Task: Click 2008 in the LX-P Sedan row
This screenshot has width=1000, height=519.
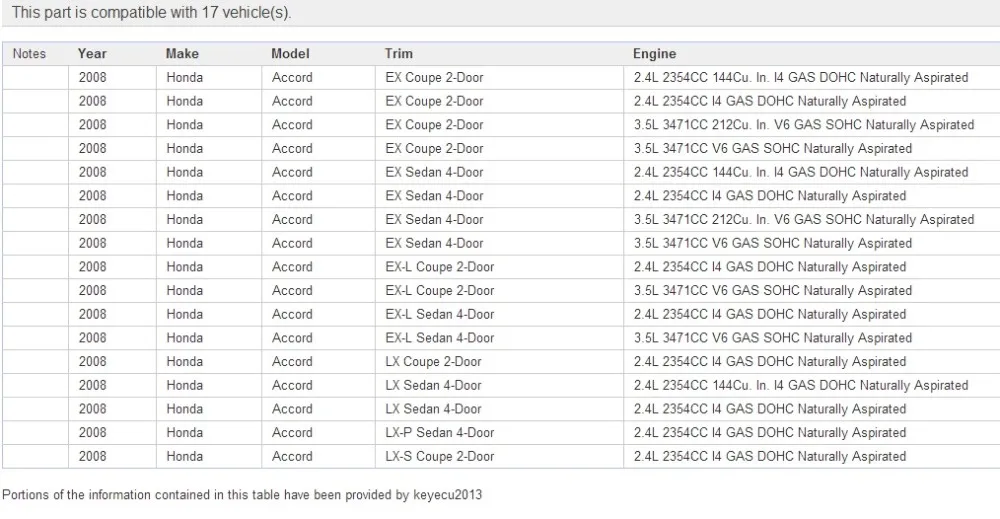Action: [x=92, y=432]
